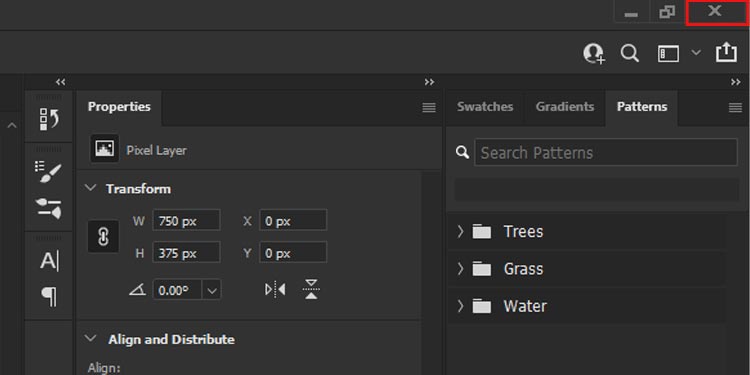
Task: Collapse the Patterns panel dock arrows
Action: pos(736,82)
